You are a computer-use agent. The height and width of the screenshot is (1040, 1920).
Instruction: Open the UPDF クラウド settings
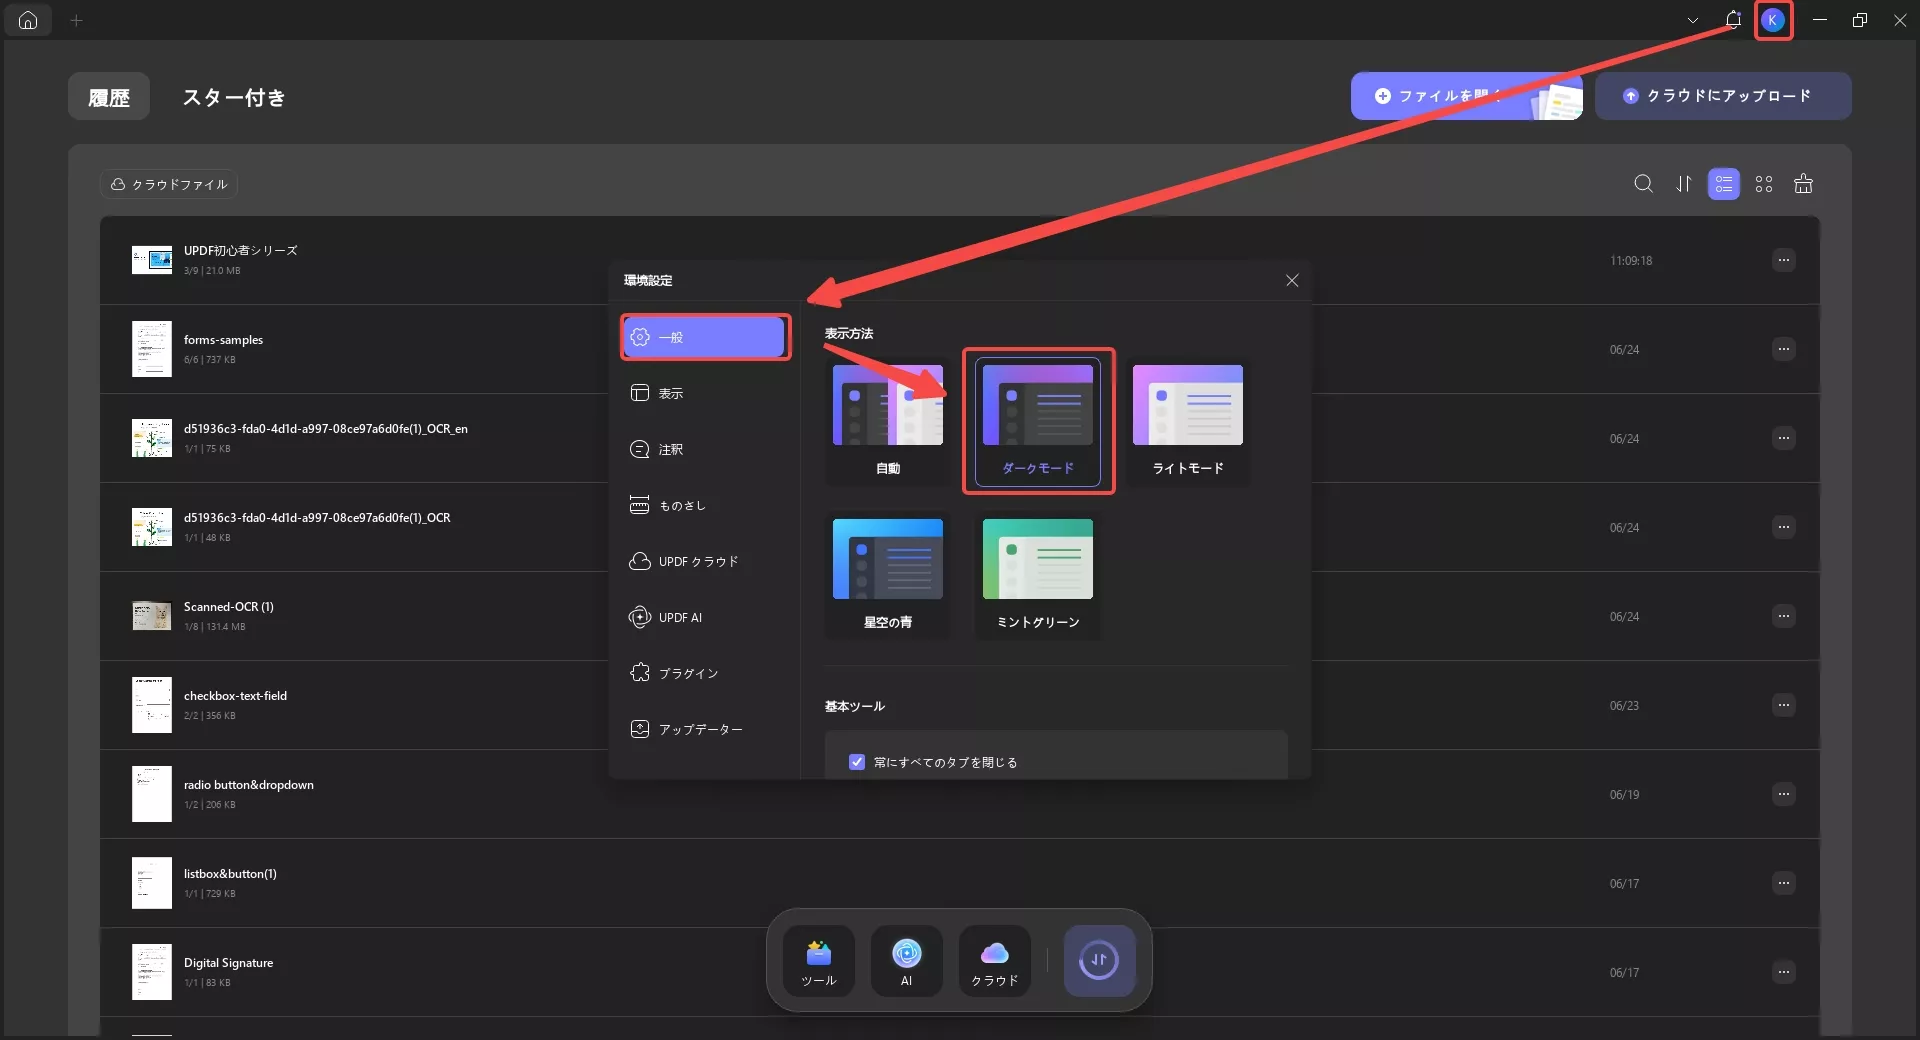tap(704, 561)
